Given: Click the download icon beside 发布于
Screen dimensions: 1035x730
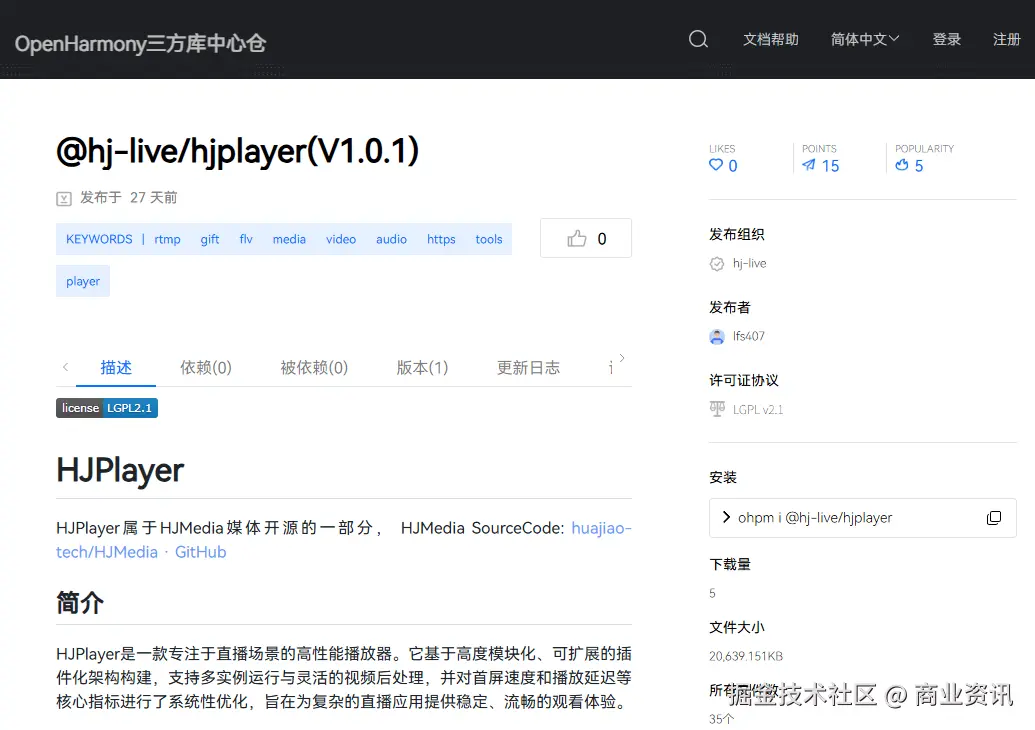Looking at the screenshot, I should pyautogui.click(x=64, y=198).
